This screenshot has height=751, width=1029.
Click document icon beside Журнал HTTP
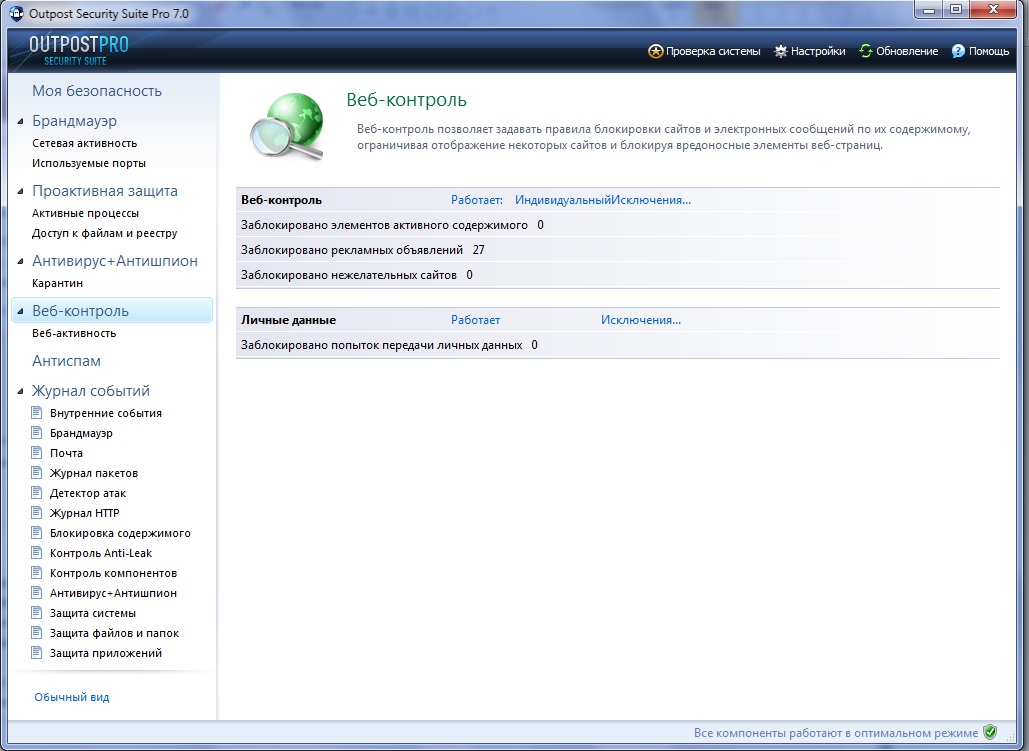37,513
